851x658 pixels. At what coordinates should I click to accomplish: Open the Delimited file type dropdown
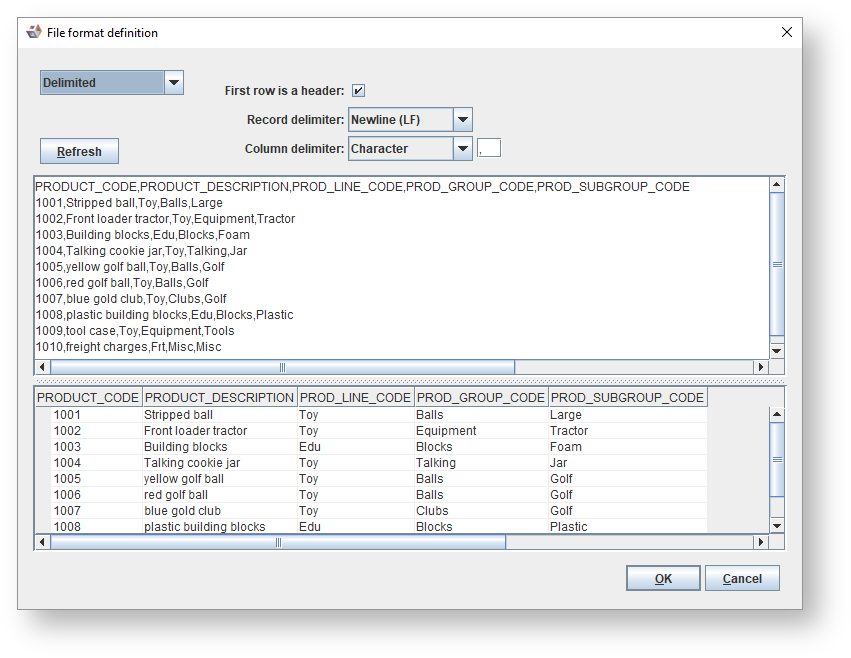tap(173, 83)
